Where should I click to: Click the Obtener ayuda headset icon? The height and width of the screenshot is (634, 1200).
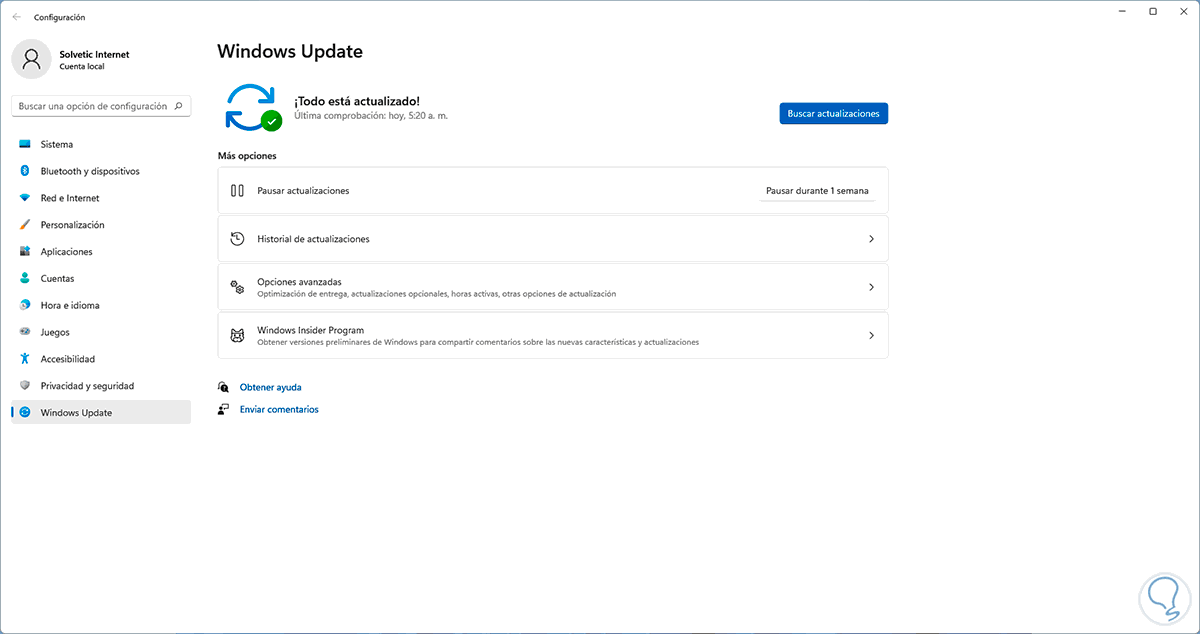point(224,387)
